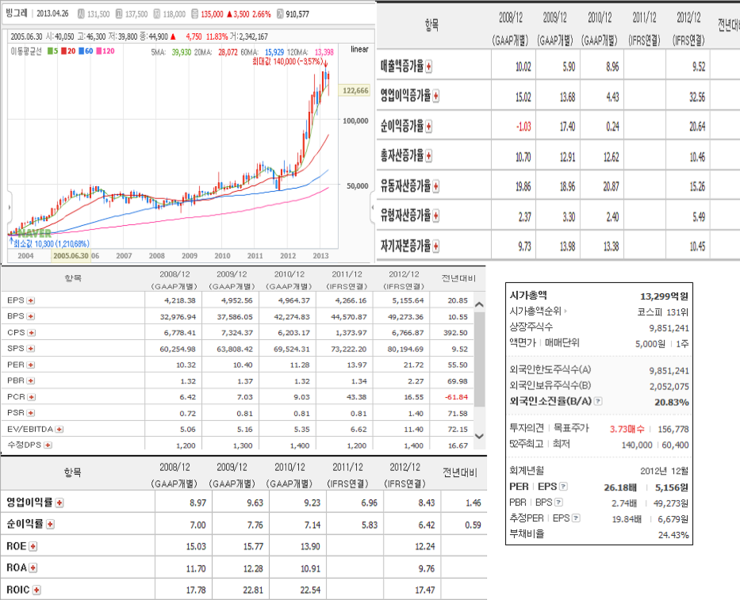Image resolution: width=740 pixels, height=600 pixels.
Task: Click the 24.43% 부채비율 value
Action: point(673,535)
